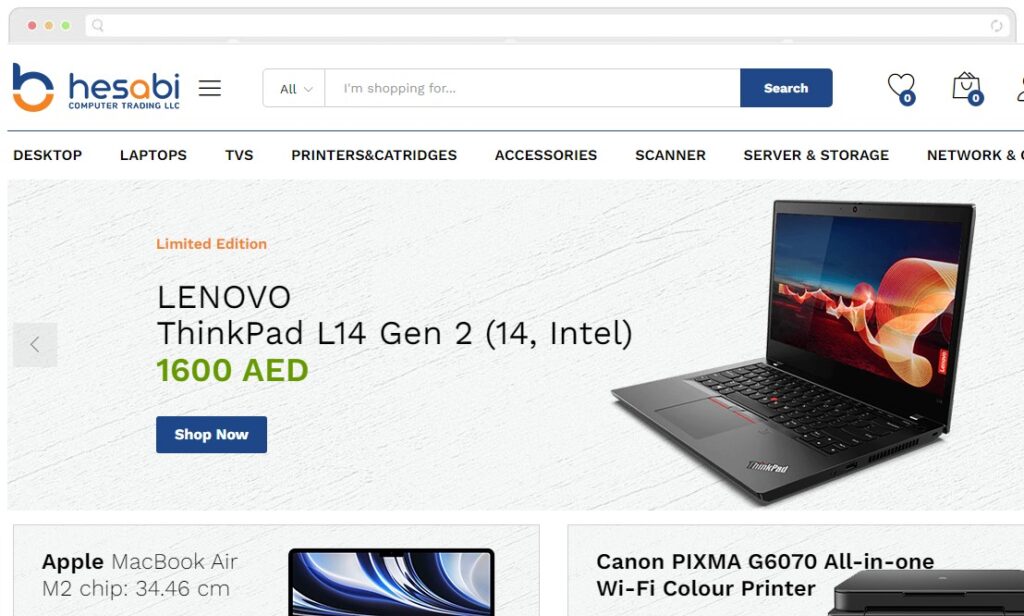Expand the All categories dropdown
This screenshot has height=616, width=1024.
click(295, 88)
